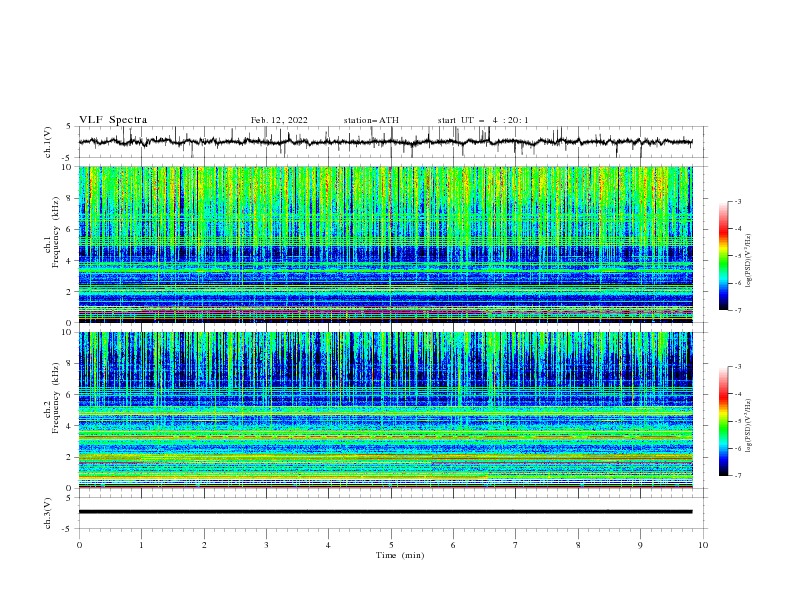Click the "-3" value on ch.1 colorbar
This screenshot has height=612, width=792.
(738, 201)
